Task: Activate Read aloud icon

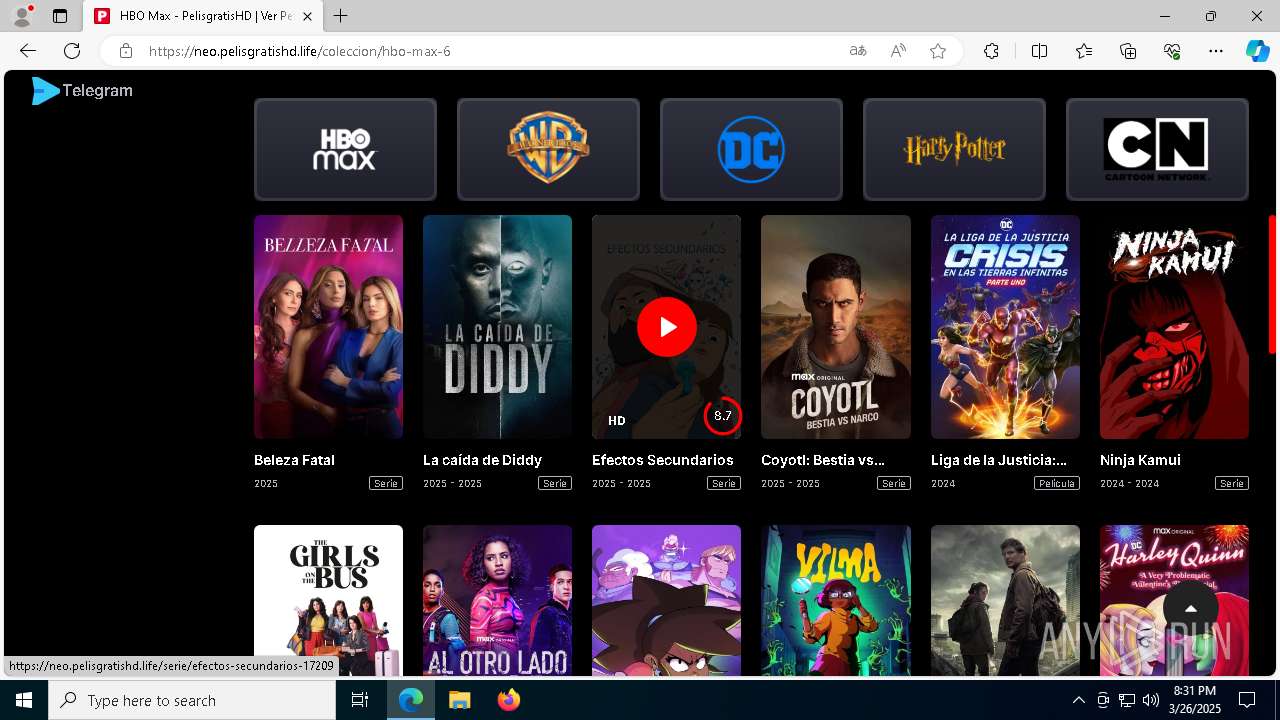Action: click(898, 51)
